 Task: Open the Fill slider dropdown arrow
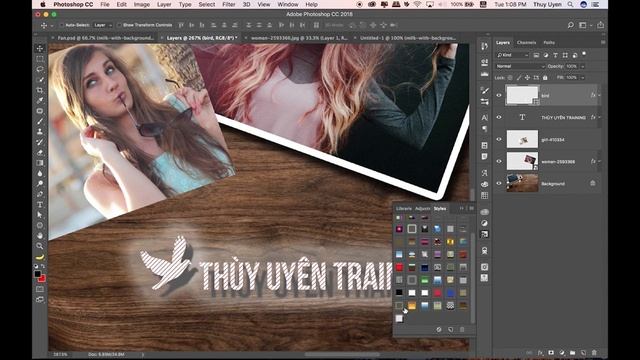click(x=583, y=78)
